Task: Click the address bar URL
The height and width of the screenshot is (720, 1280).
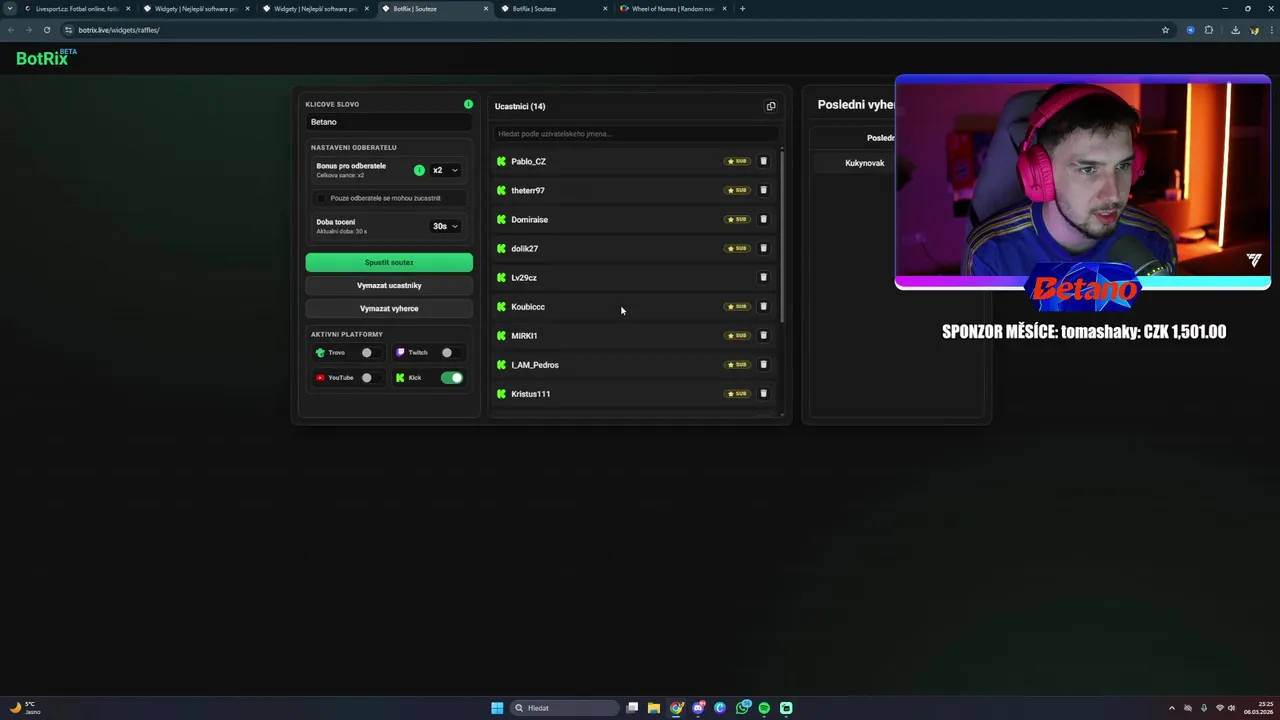Action: pos(119,30)
